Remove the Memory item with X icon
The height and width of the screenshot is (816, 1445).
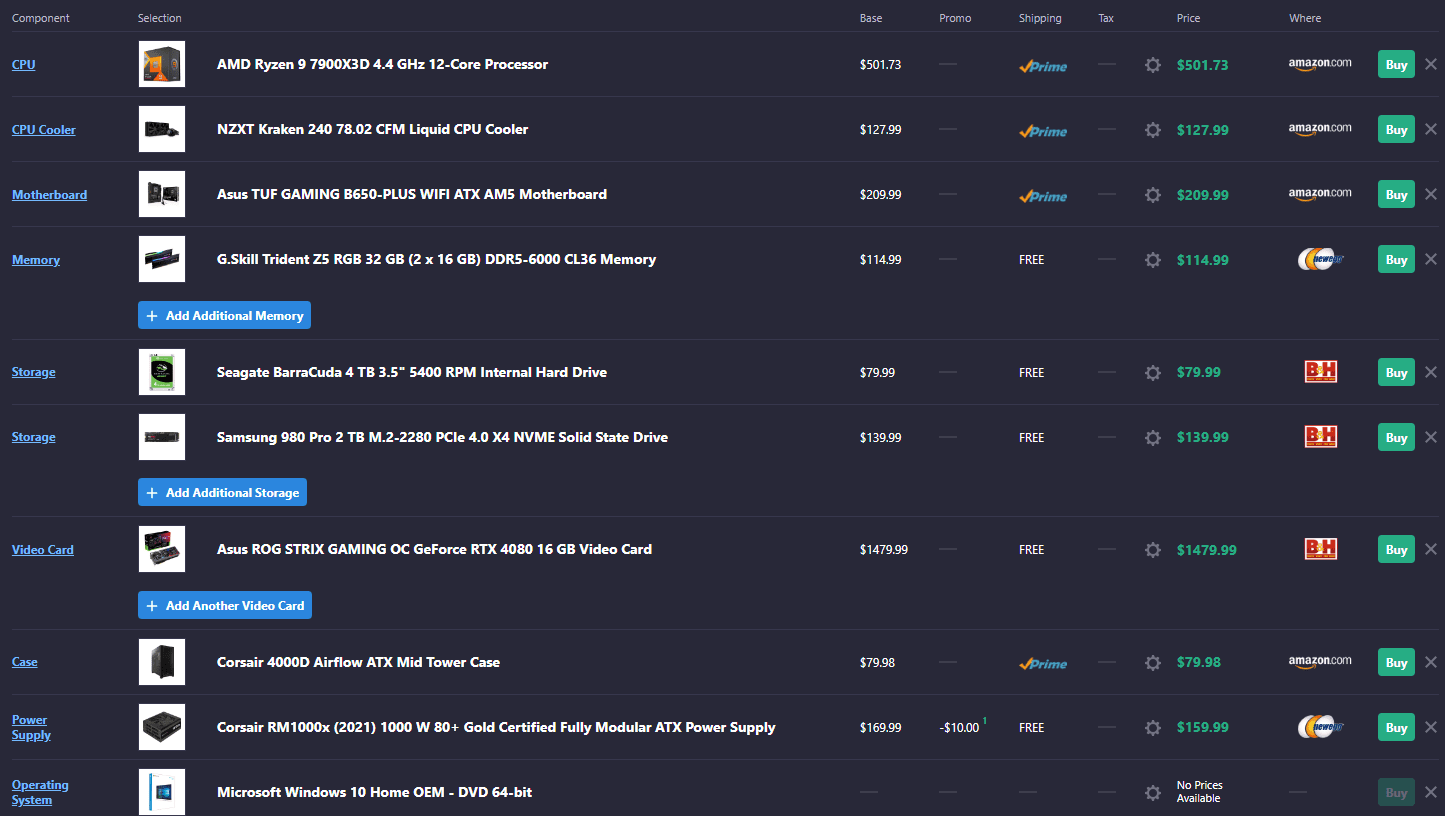click(x=1430, y=260)
